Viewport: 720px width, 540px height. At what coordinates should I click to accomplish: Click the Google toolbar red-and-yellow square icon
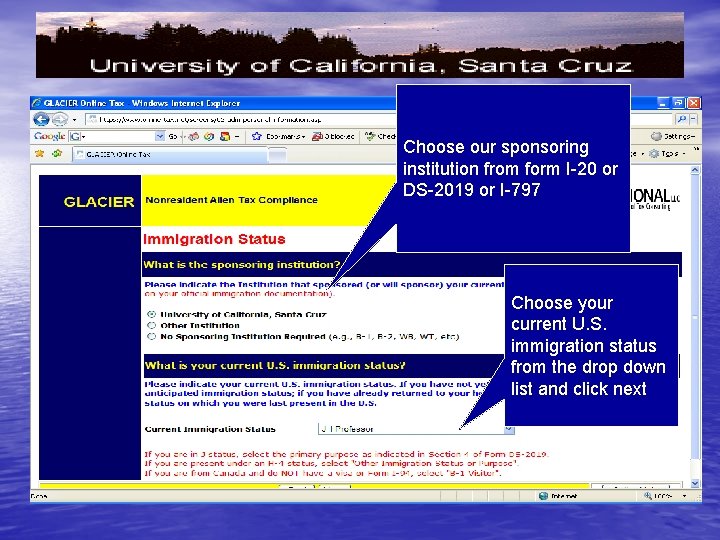[x=225, y=136]
